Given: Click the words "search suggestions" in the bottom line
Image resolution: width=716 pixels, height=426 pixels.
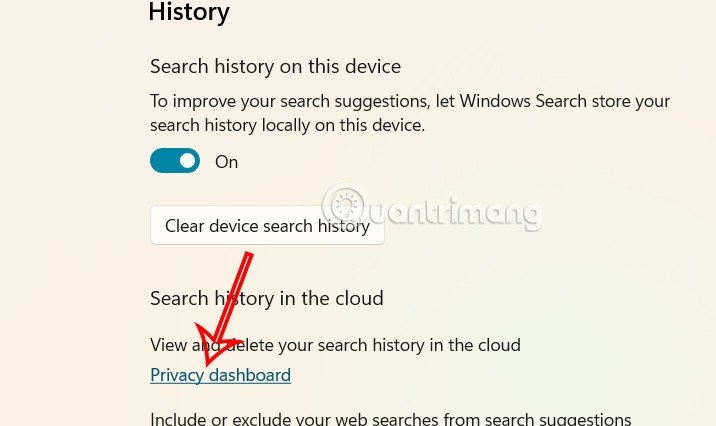Looking at the screenshot, I should click(x=561, y=419).
